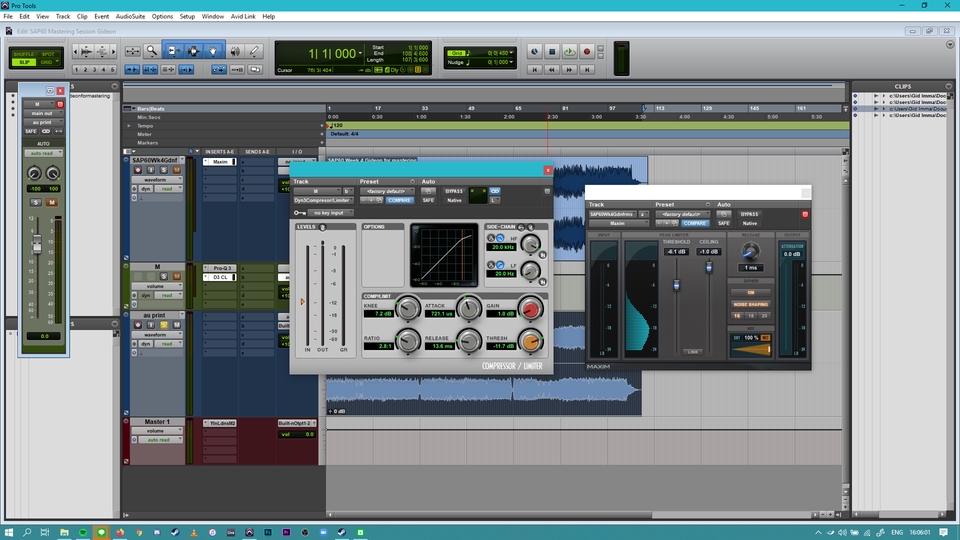Open the no key input dropdown

coord(331,213)
